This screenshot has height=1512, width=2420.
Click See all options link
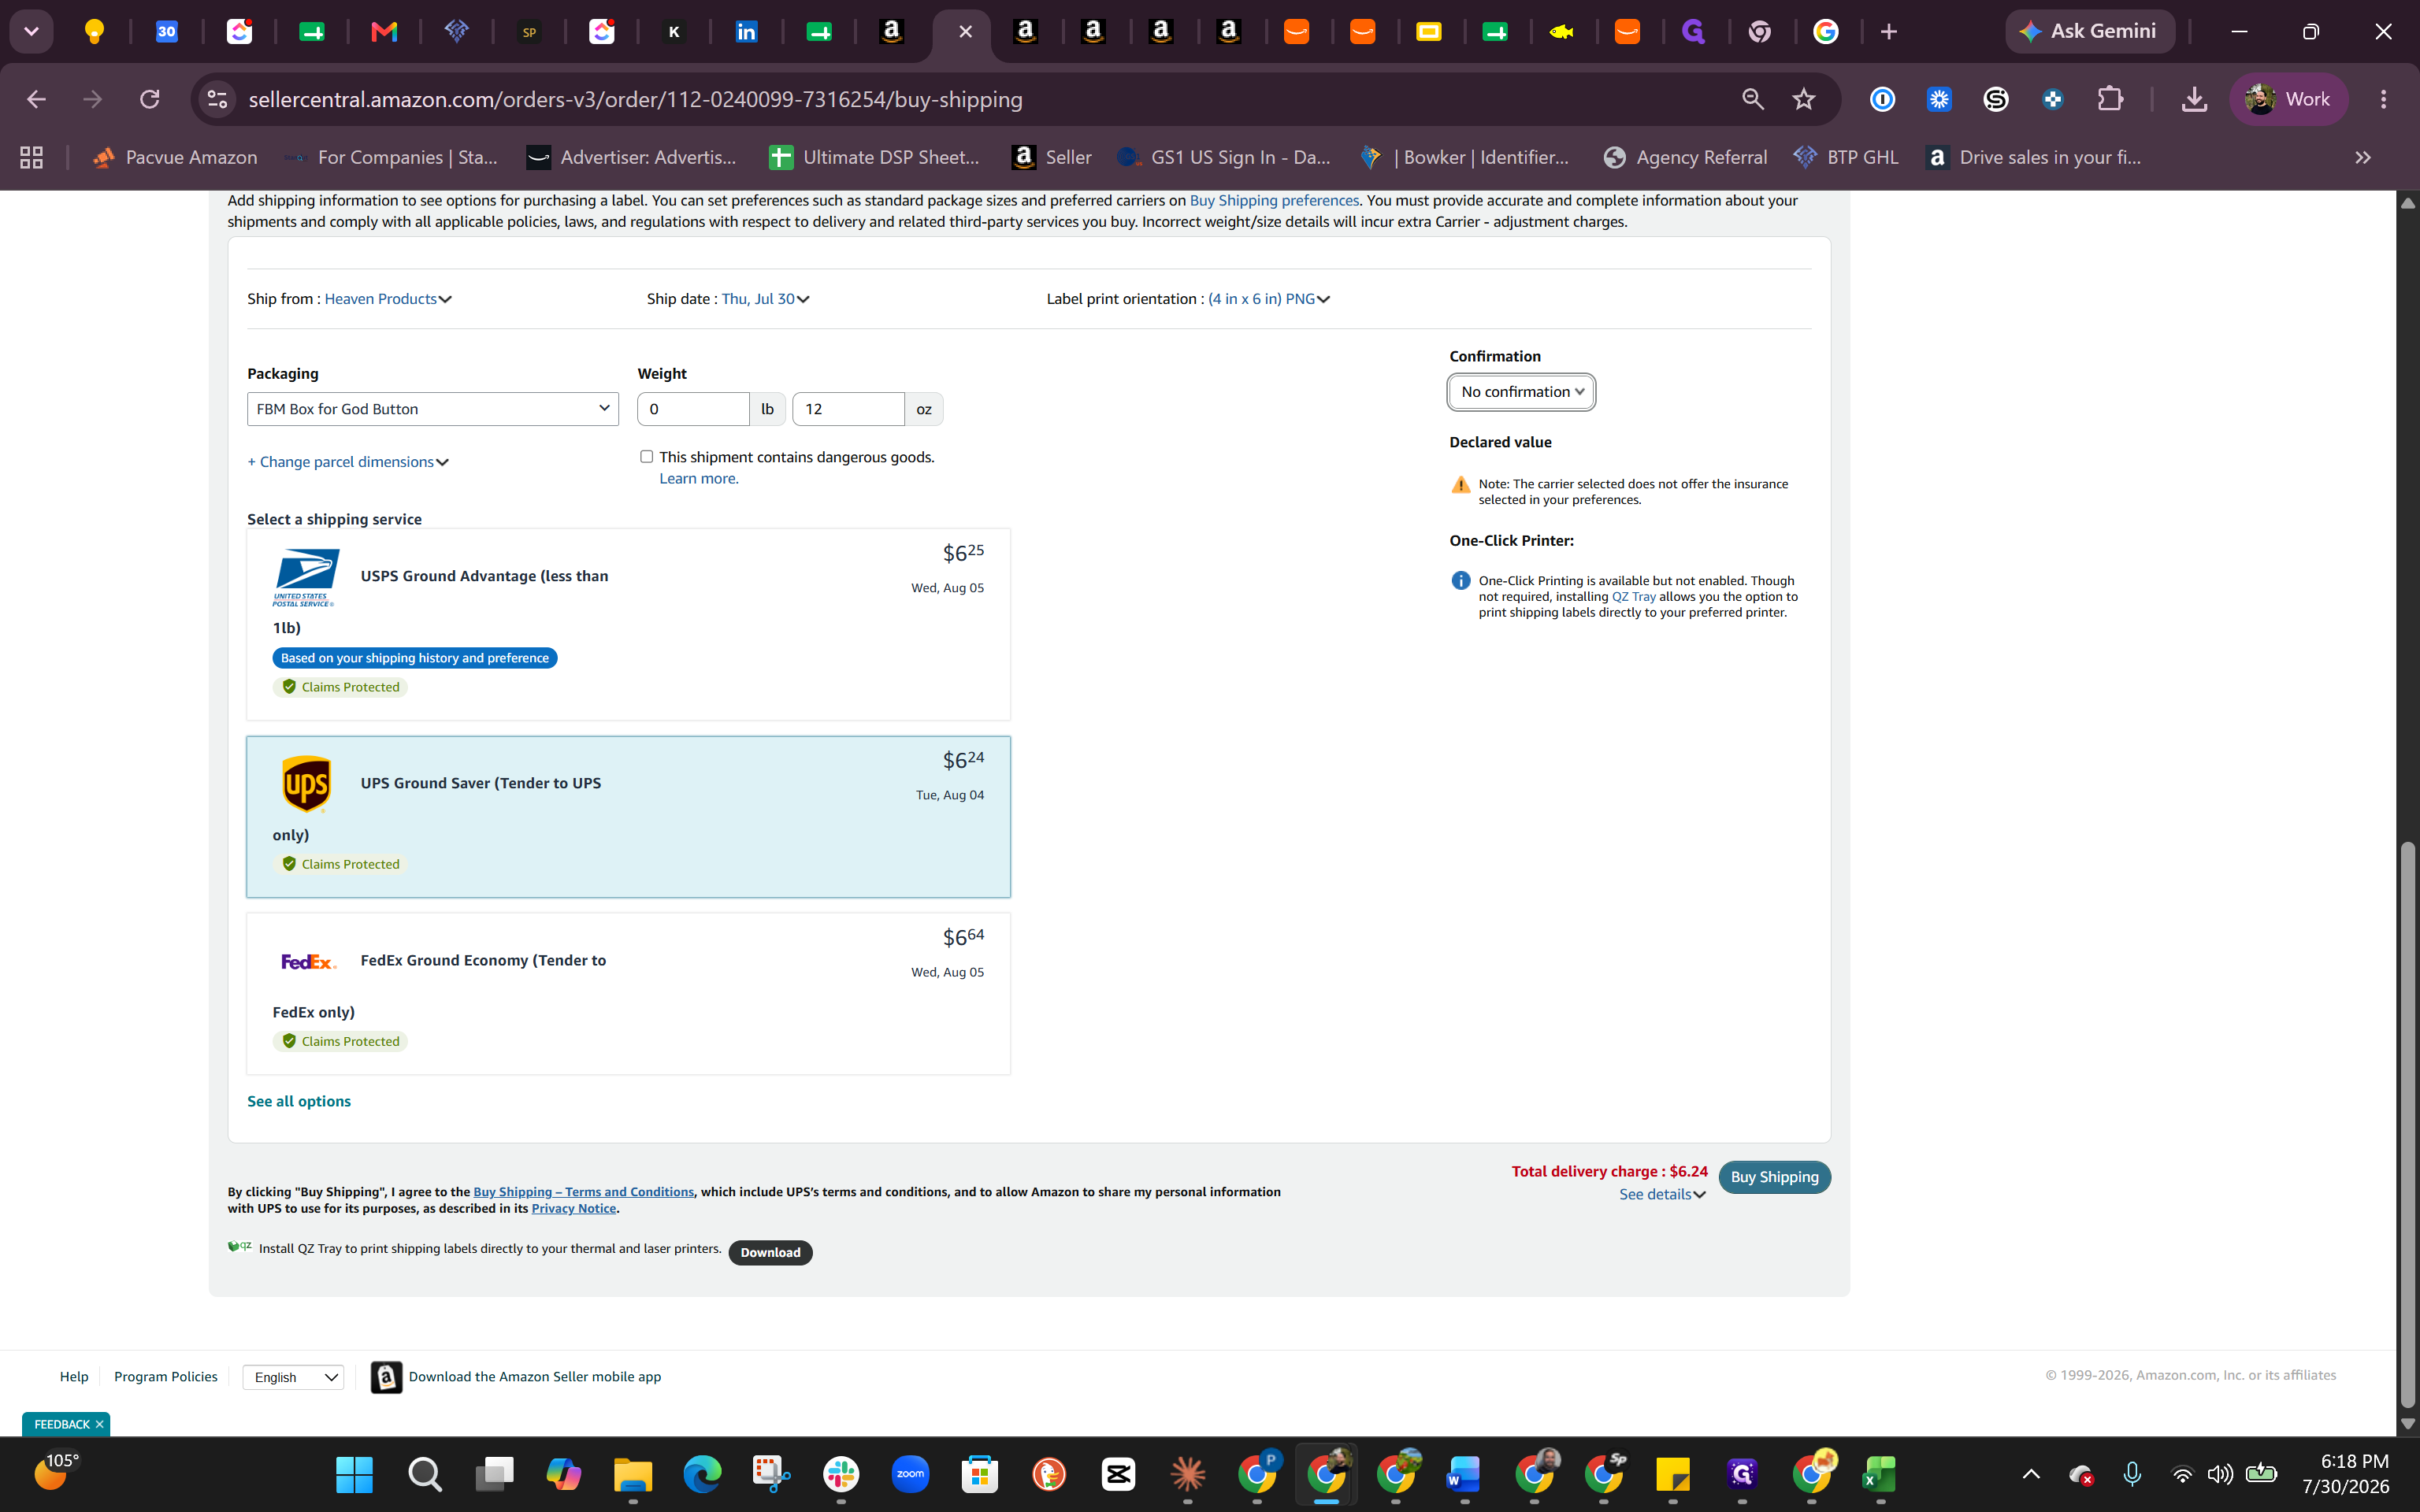click(299, 1101)
